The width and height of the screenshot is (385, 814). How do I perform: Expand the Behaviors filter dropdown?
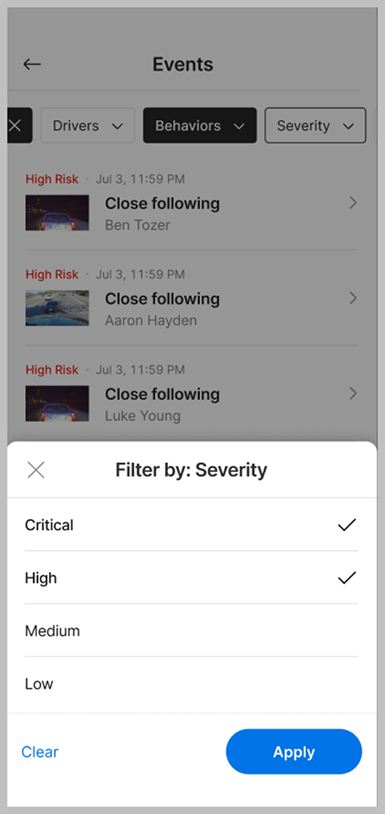[200, 125]
